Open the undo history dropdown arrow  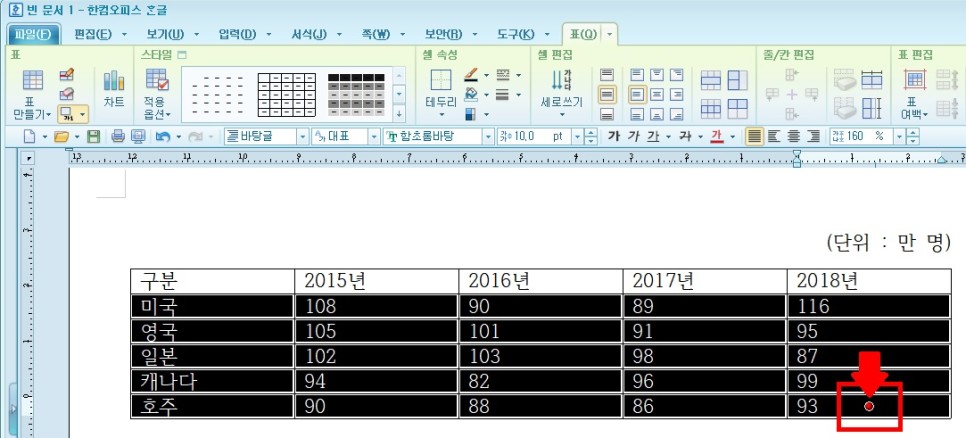(179, 137)
